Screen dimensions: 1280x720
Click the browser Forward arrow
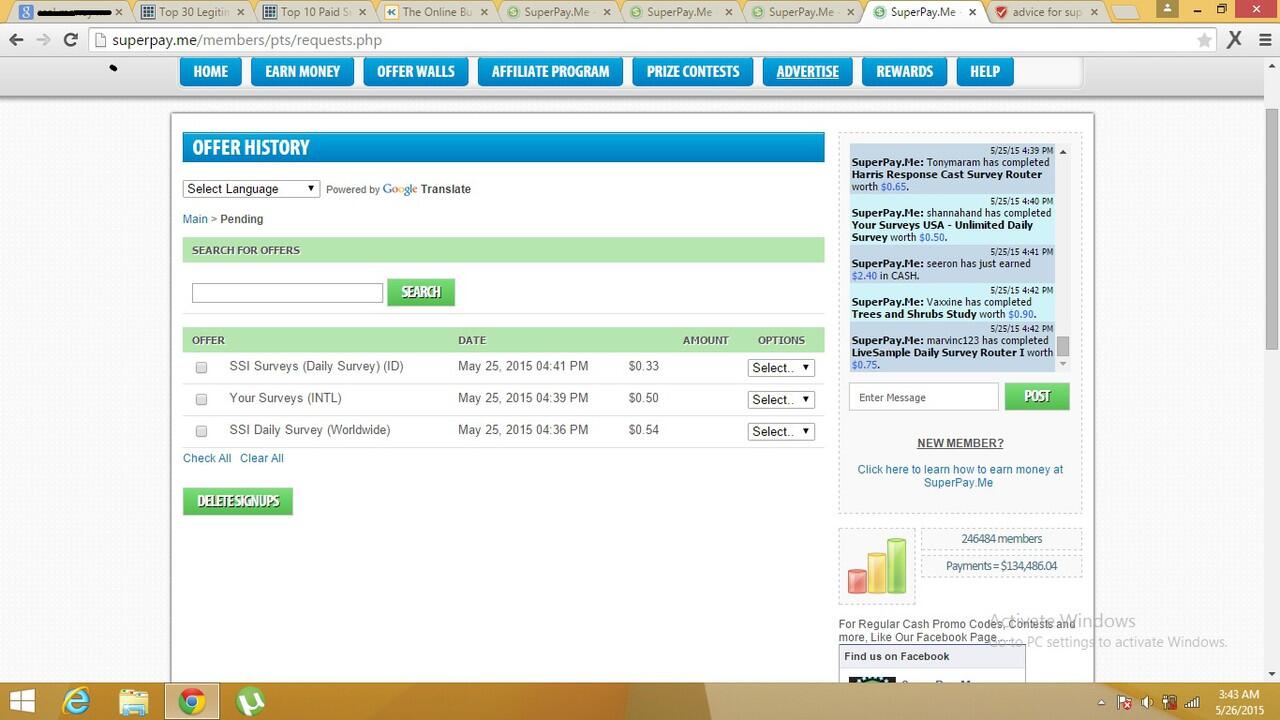click(43, 40)
